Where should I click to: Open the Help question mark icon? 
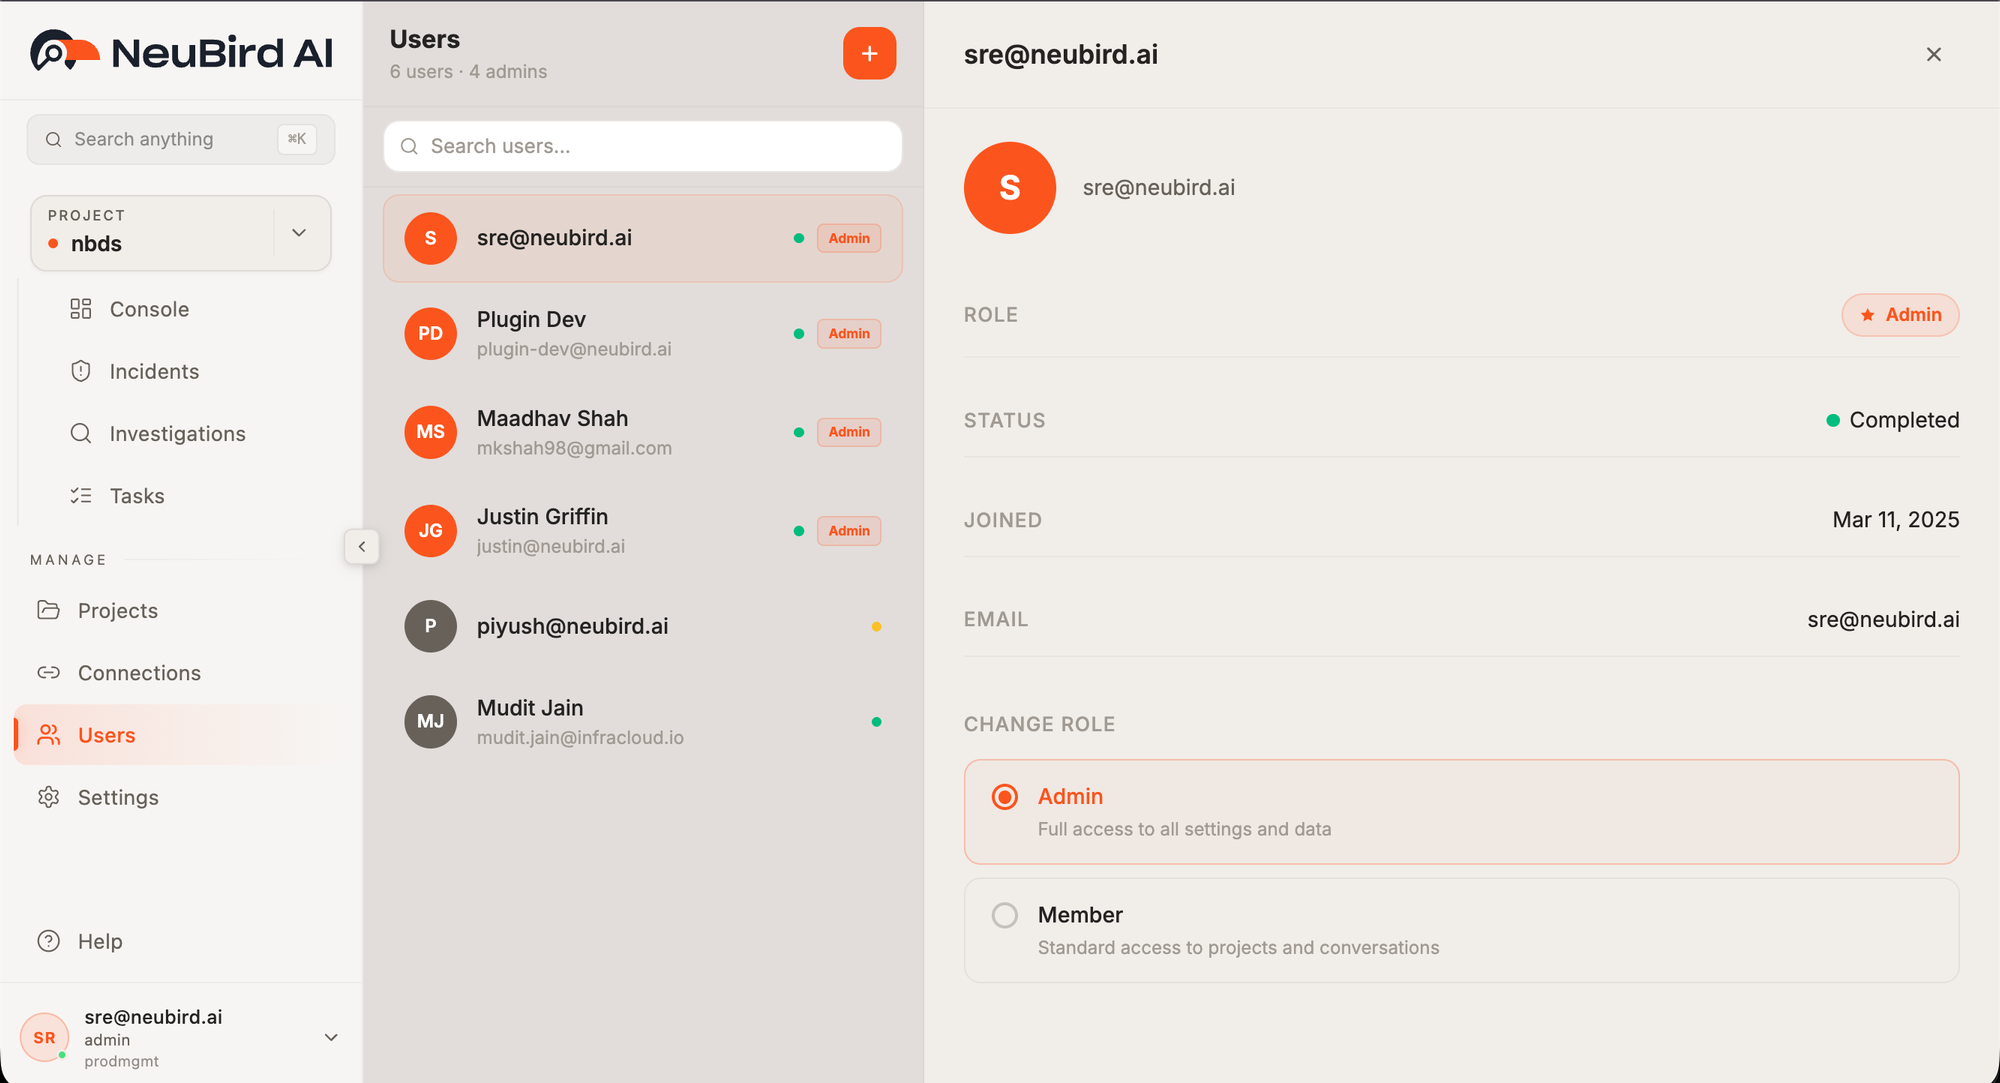(x=49, y=940)
